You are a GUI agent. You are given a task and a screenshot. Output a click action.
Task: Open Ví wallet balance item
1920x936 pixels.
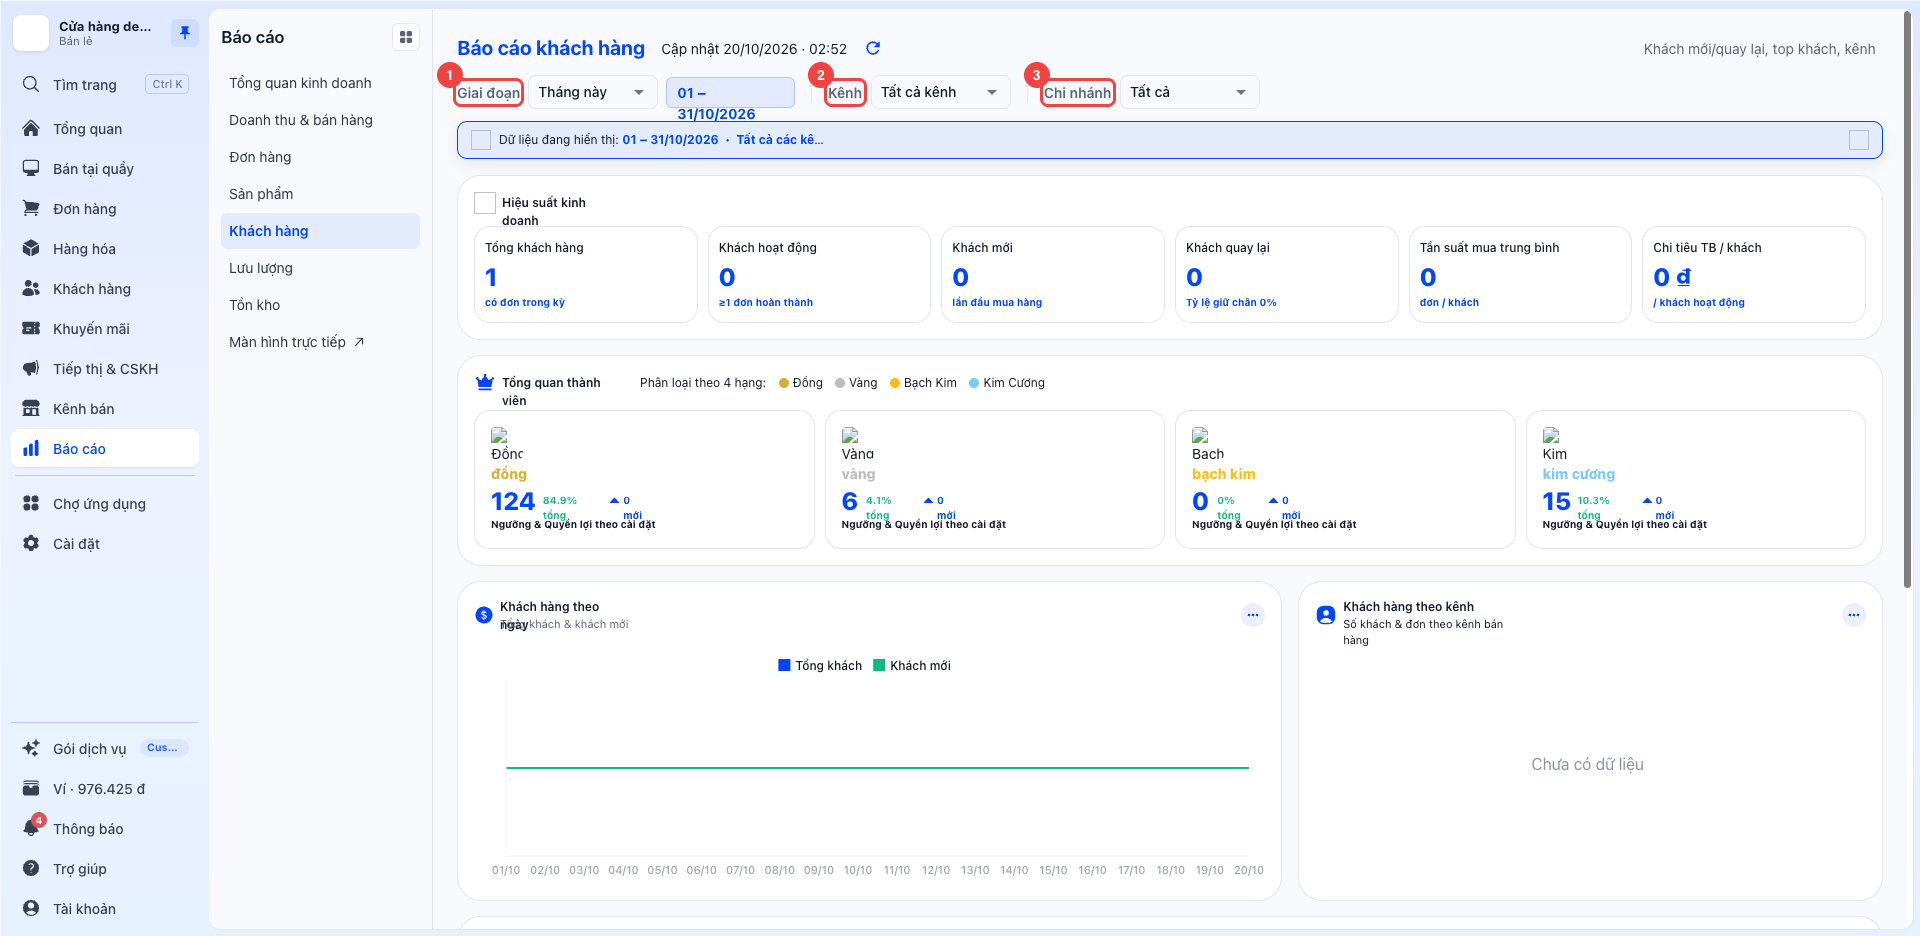coord(105,788)
